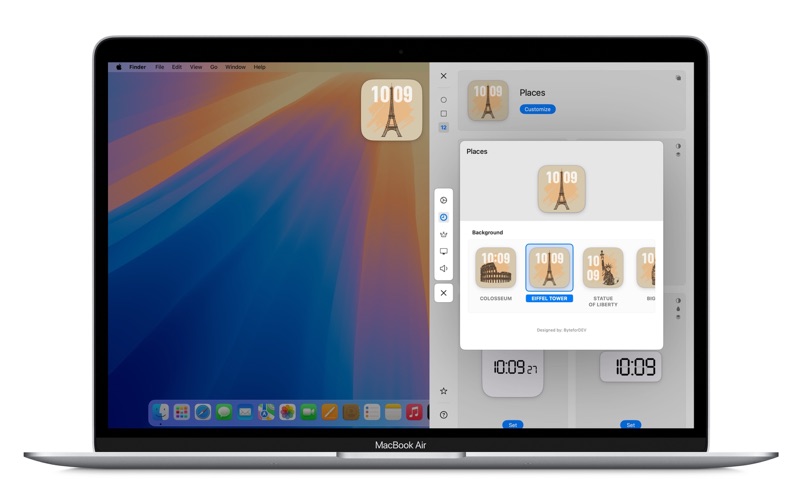The image size is (800, 500).
Task: Open the crown premium icon in toolbar
Action: click(x=443, y=234)
